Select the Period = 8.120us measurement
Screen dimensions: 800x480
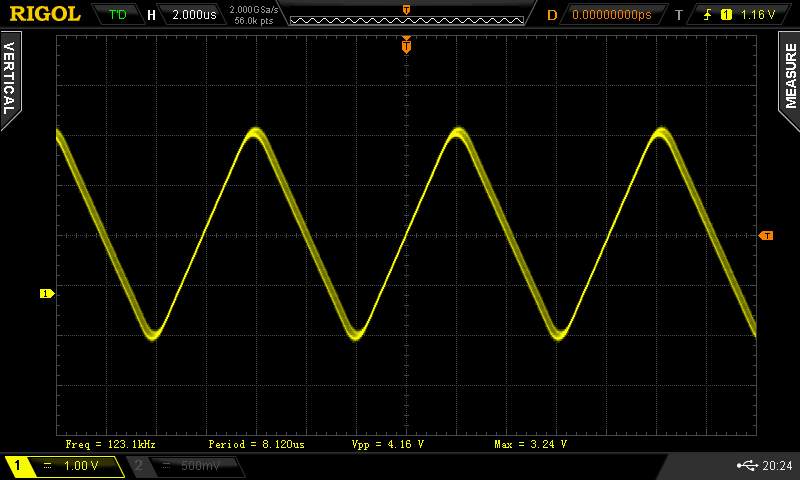pos(249,443)
